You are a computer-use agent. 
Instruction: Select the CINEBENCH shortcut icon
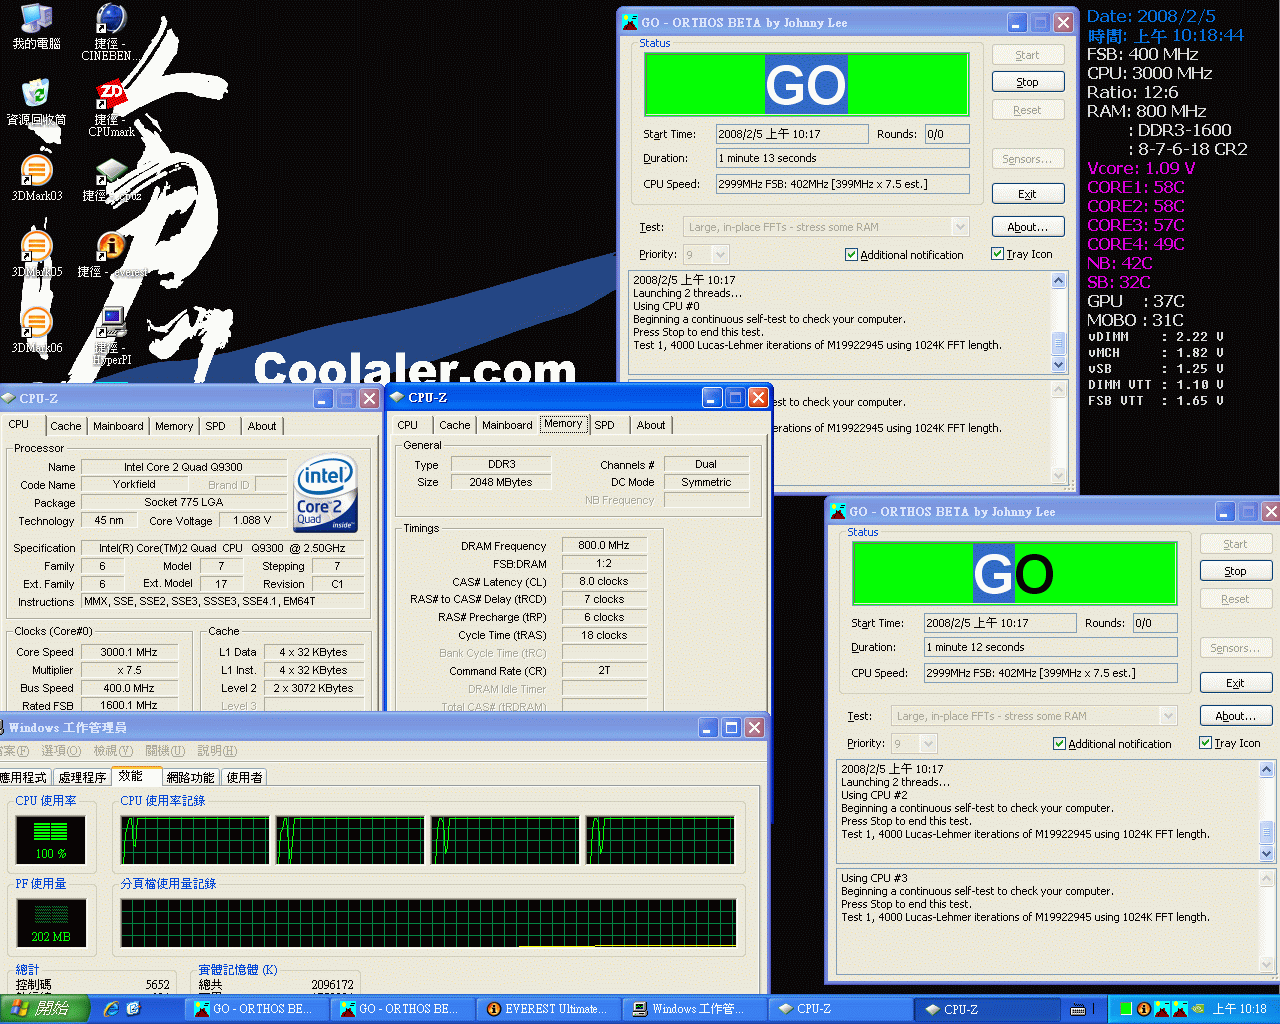pos(111,32)
